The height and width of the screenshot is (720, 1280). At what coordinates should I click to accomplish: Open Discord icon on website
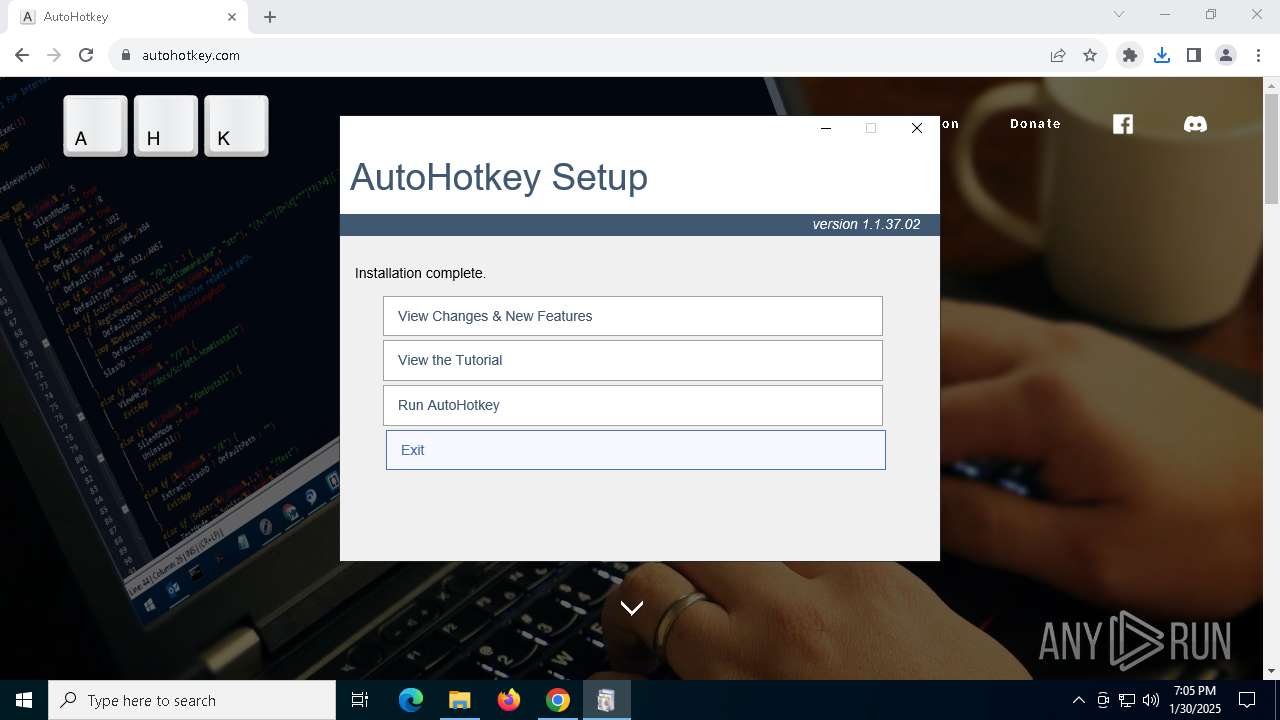click(x=1195, y=124)
